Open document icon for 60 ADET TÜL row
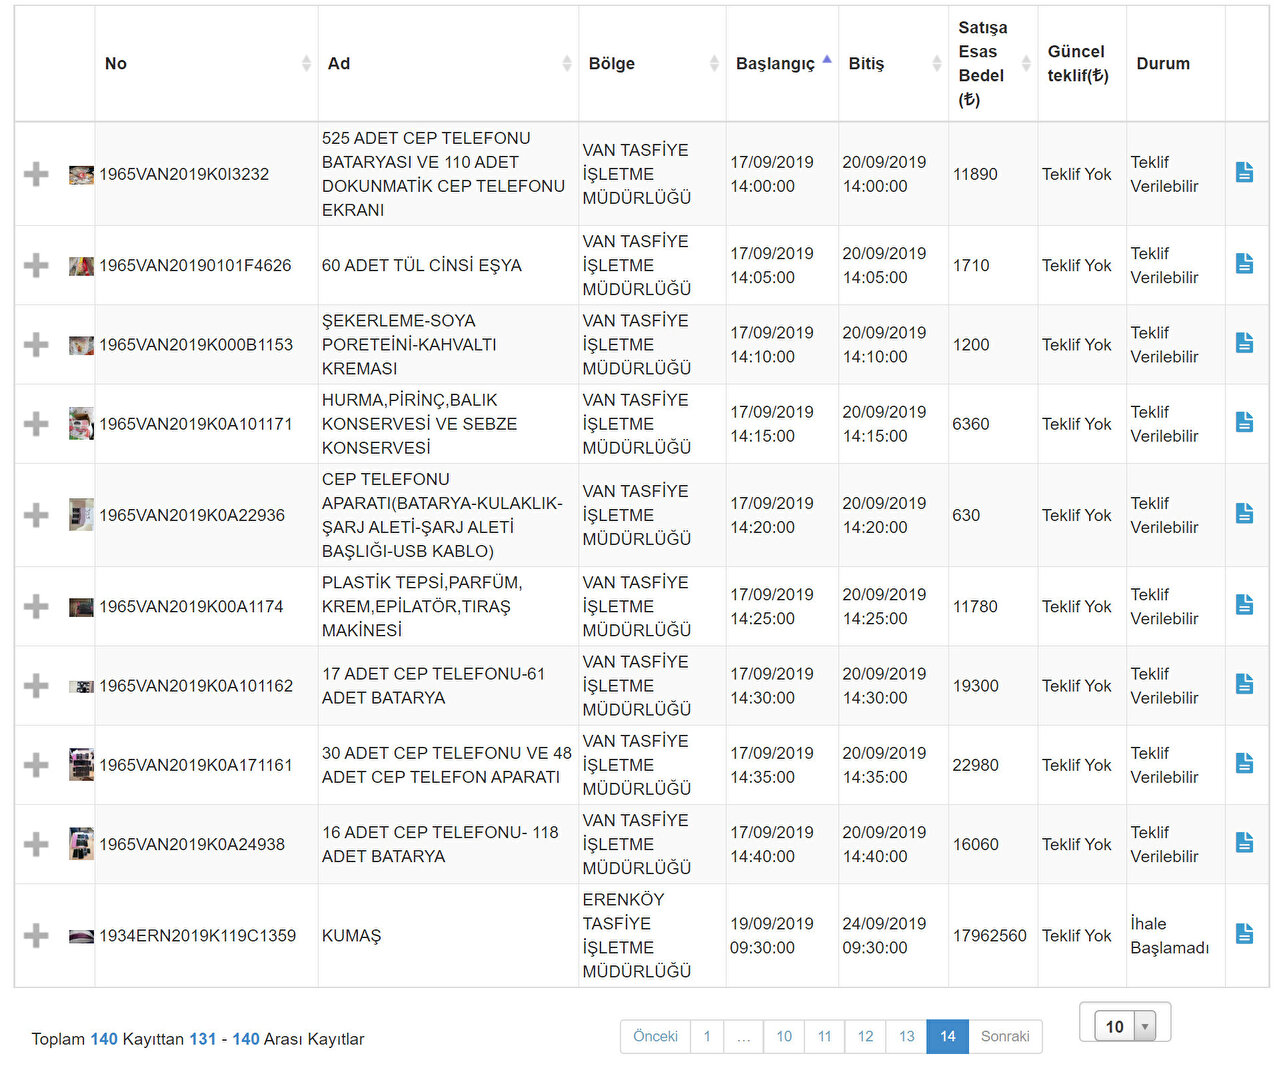1285x1080 pixels. click(1244, 264)
